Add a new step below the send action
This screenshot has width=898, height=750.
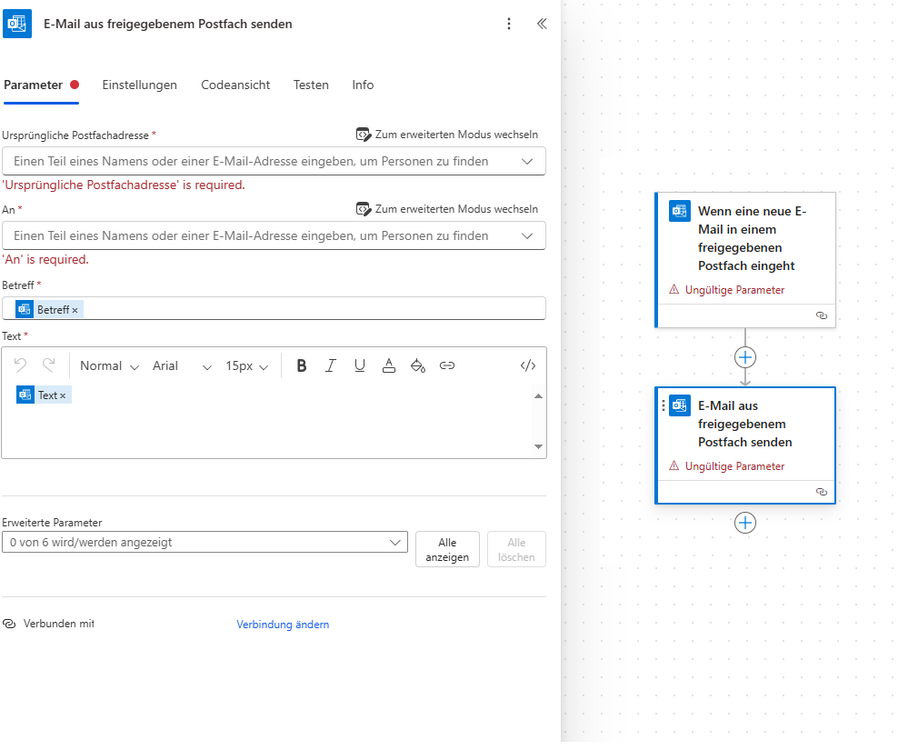pyautogui.click(x=745, y=523)
